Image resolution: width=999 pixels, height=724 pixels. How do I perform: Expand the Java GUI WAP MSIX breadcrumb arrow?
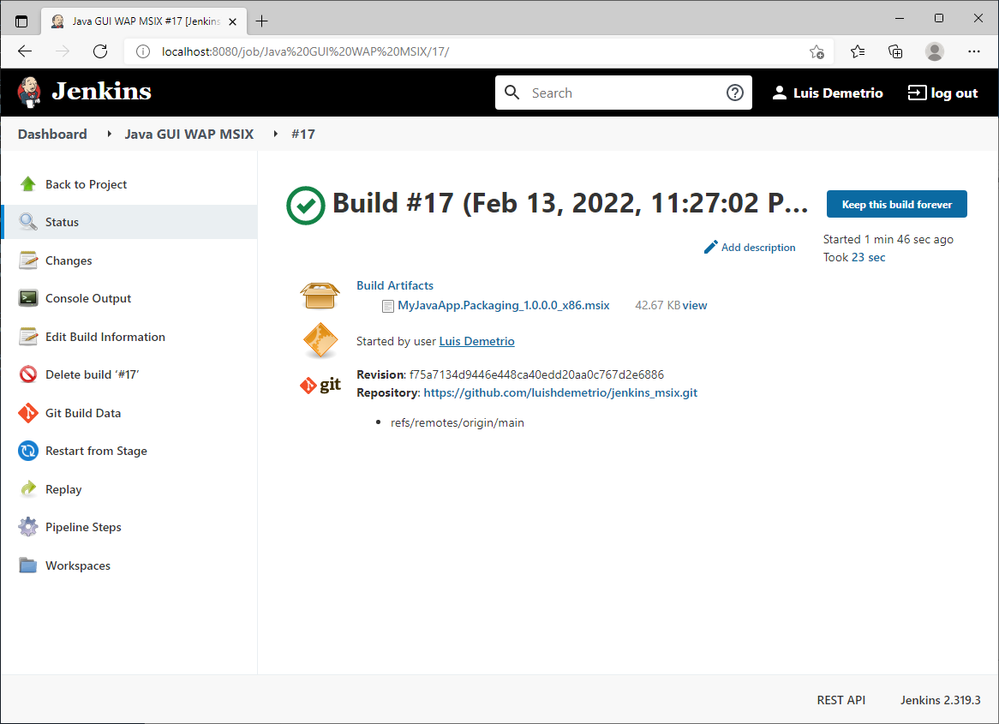pos(275,134)
